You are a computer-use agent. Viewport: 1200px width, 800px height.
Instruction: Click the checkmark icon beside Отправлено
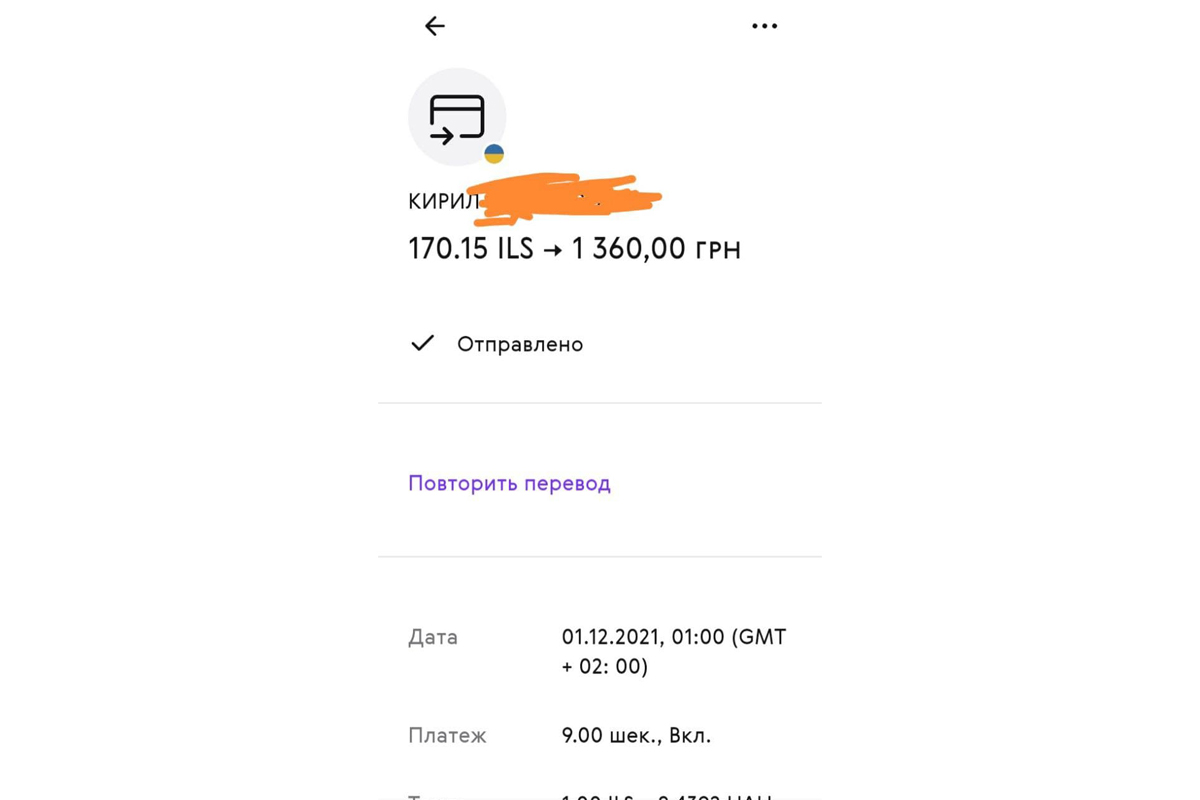(x=423, y=343)
